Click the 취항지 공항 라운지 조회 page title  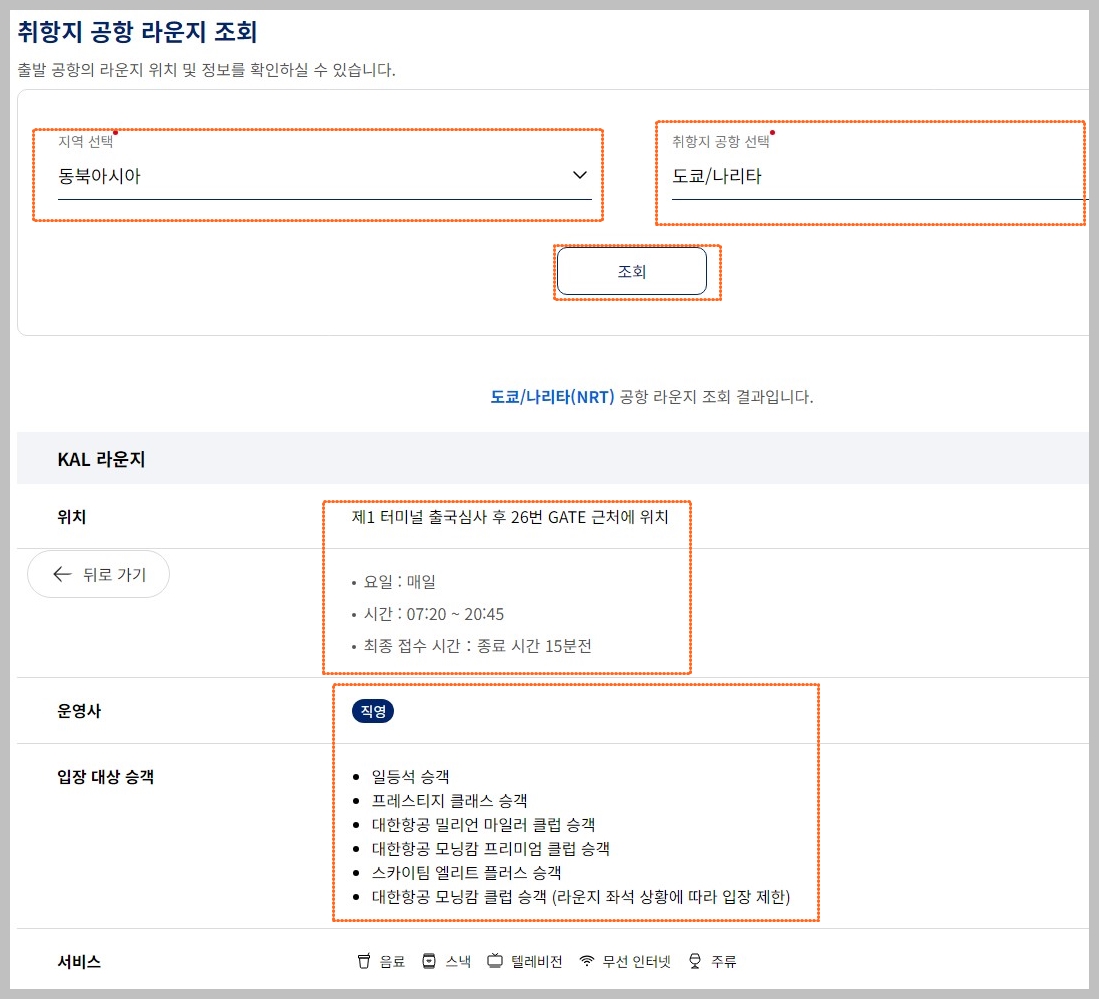(x=137, y=32)
